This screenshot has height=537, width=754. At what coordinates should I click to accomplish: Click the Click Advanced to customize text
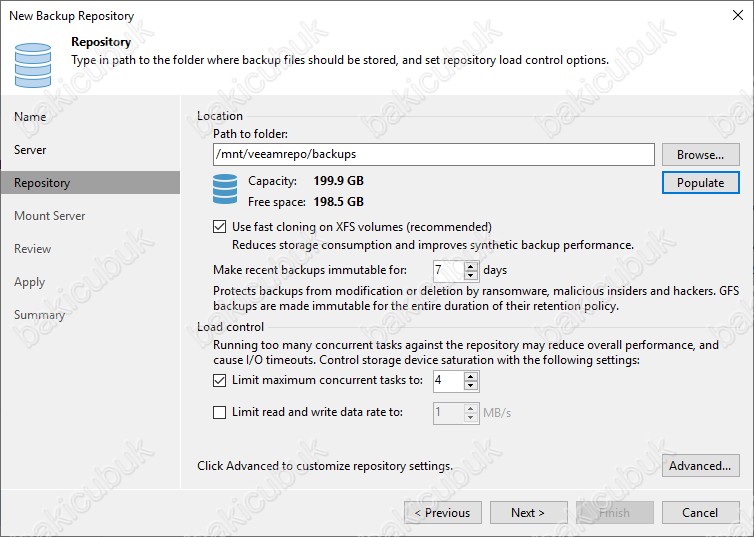(325, 466)
